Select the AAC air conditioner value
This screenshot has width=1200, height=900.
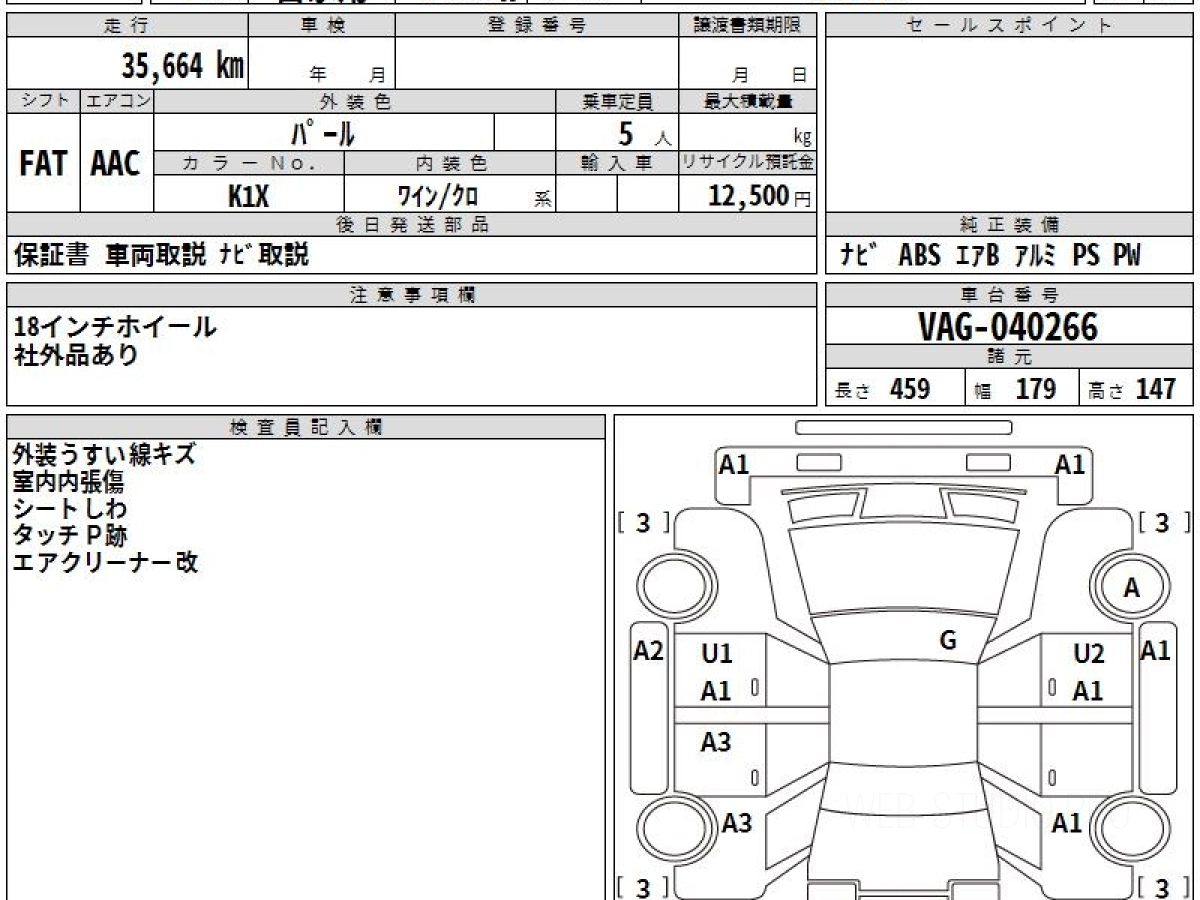click(117, 163)
